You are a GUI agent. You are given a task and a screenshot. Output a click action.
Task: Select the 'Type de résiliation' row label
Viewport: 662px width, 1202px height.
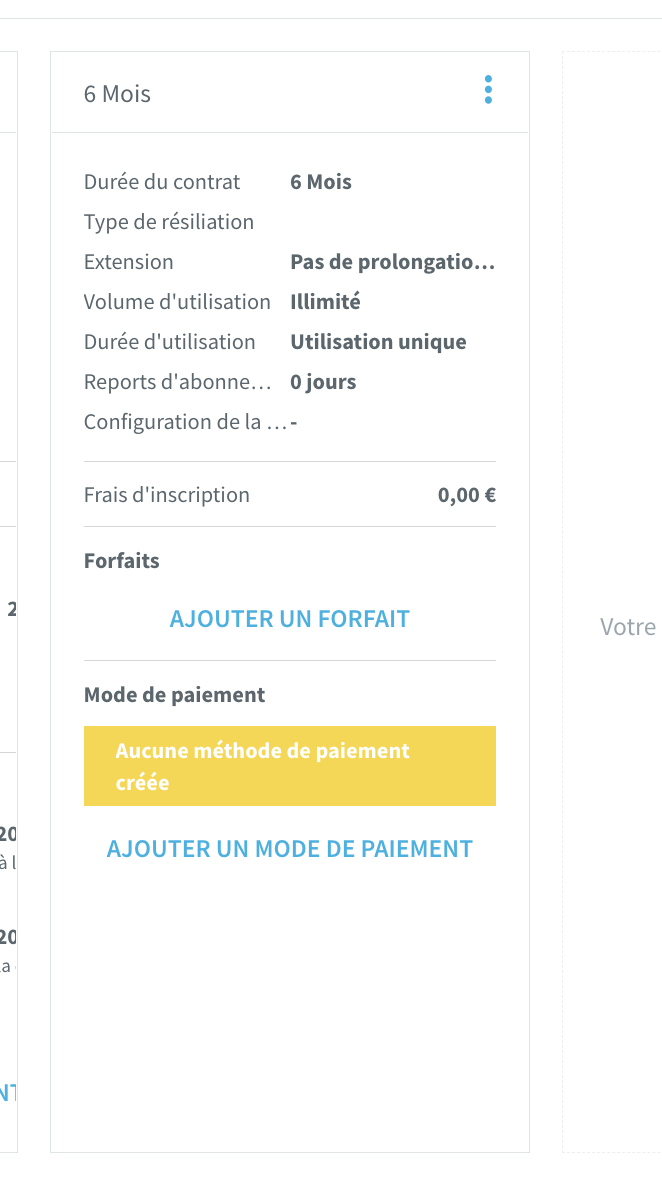(169, 222)
